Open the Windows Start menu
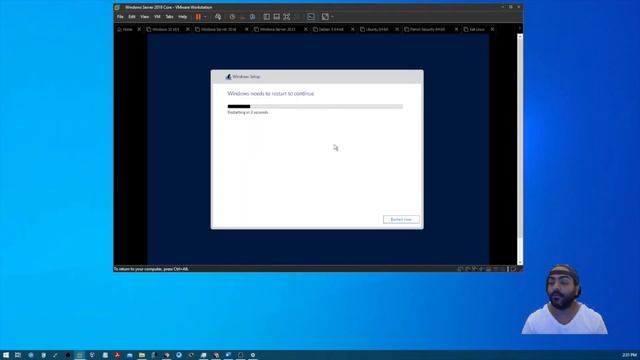This screenshot has height=360, width=640. (x=6, y=355)
